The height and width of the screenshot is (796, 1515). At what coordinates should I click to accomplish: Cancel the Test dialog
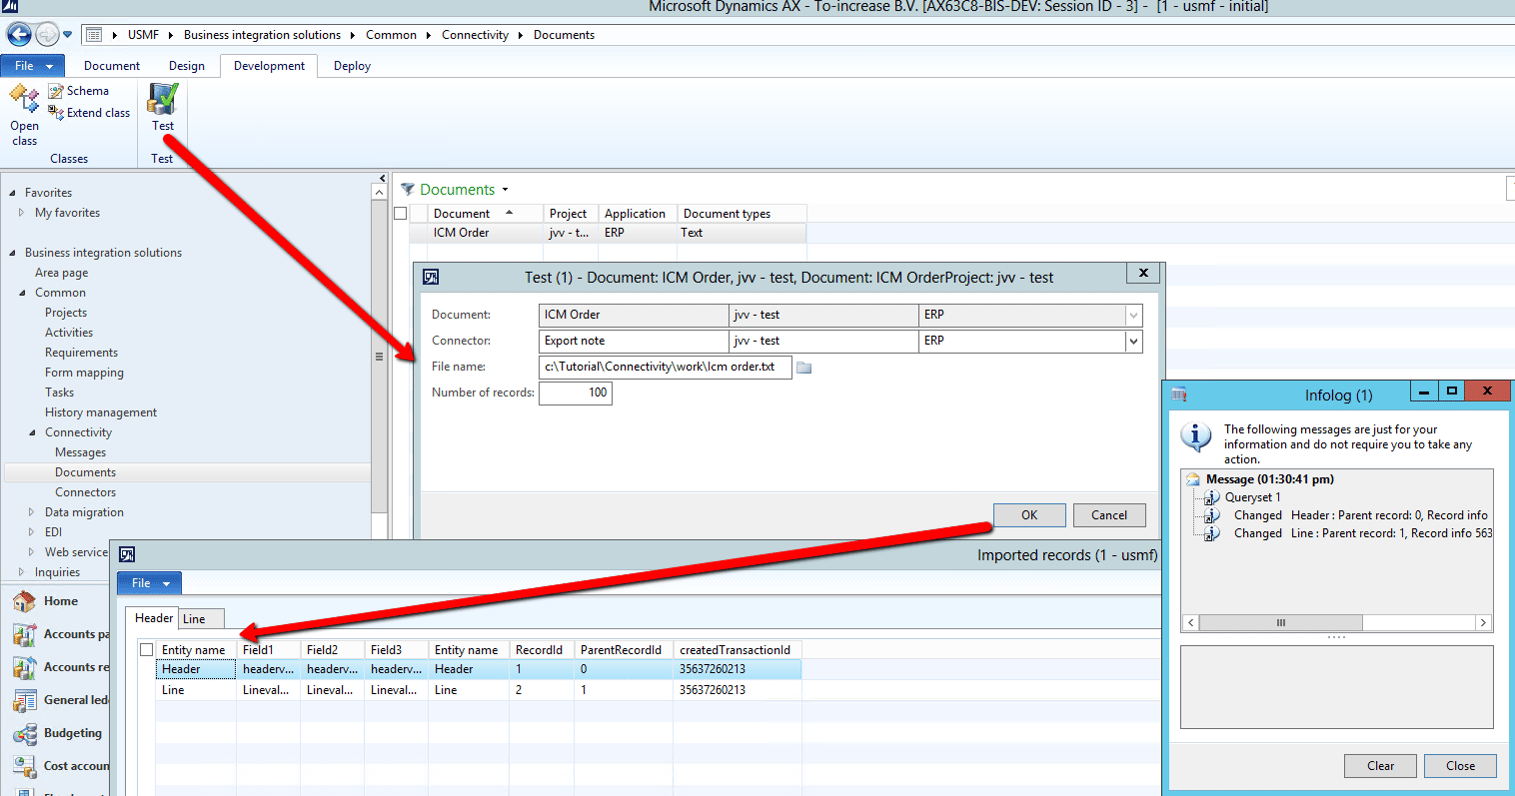[x=1109, y=515]
